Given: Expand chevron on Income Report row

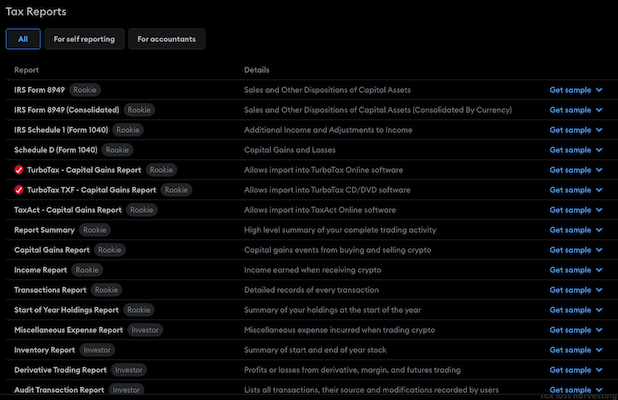Looking at the screenshot, I should 599,270.
